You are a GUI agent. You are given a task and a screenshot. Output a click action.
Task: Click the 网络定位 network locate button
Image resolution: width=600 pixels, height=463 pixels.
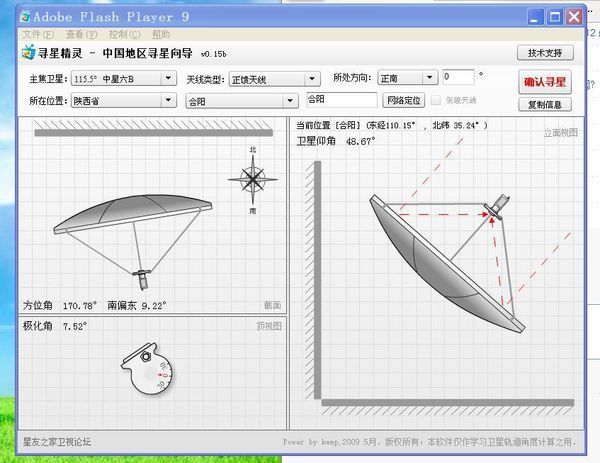pos(405,101)
